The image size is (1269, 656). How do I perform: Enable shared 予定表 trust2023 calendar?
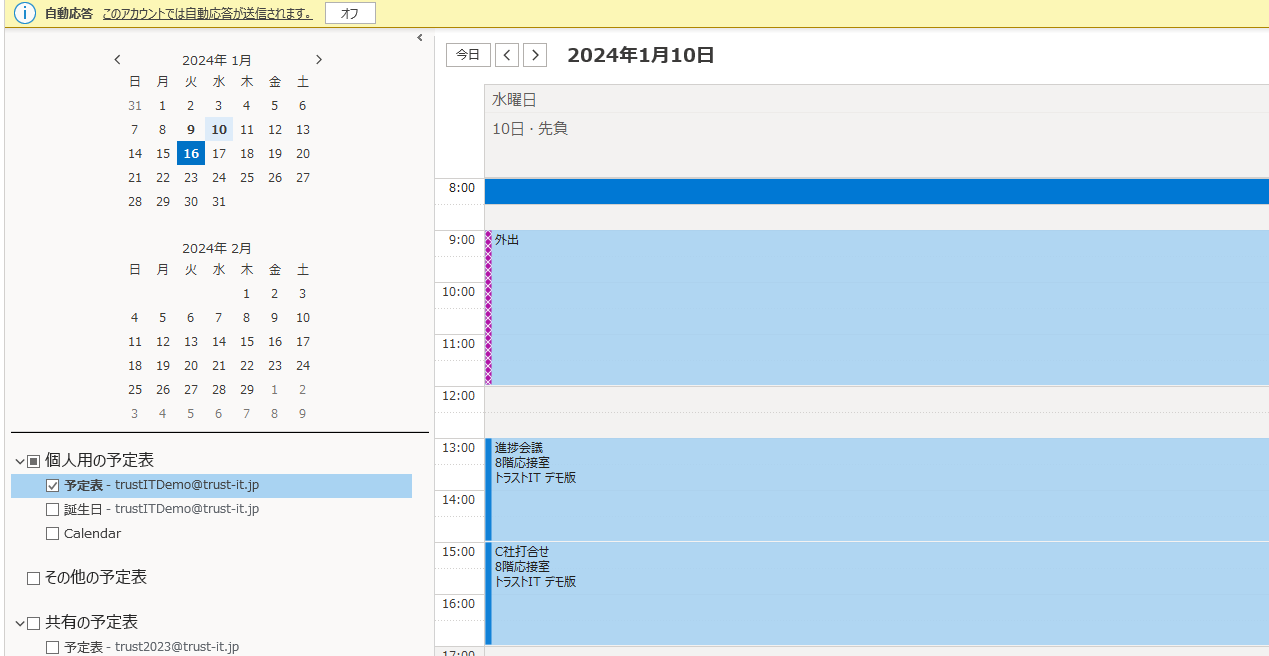(x=53, y=648)
